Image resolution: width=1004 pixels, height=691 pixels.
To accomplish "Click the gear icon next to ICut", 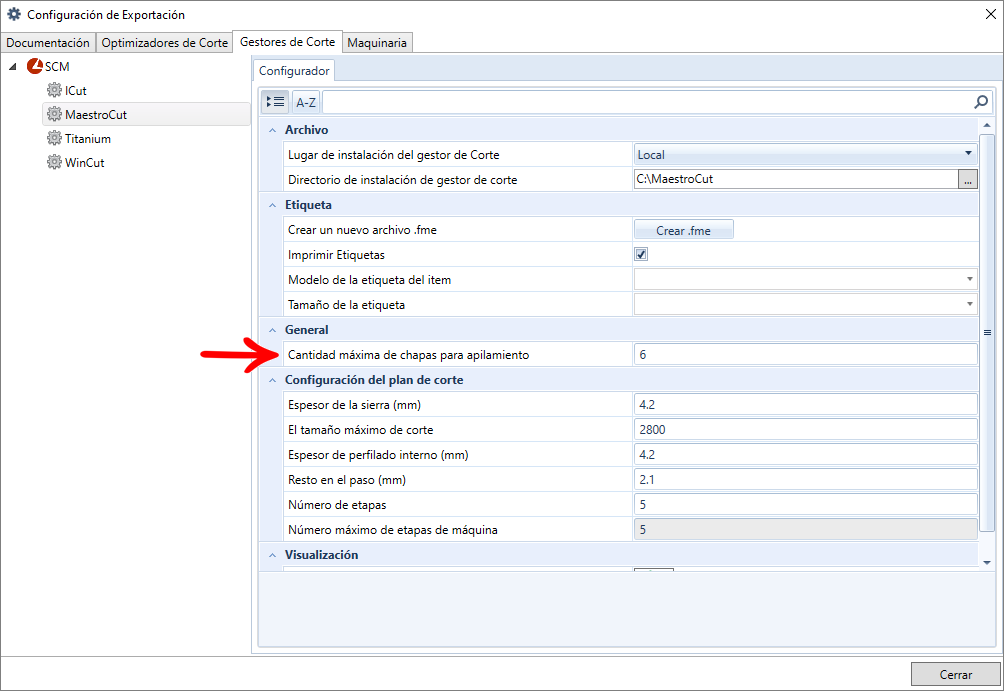I will pos(54,90).
